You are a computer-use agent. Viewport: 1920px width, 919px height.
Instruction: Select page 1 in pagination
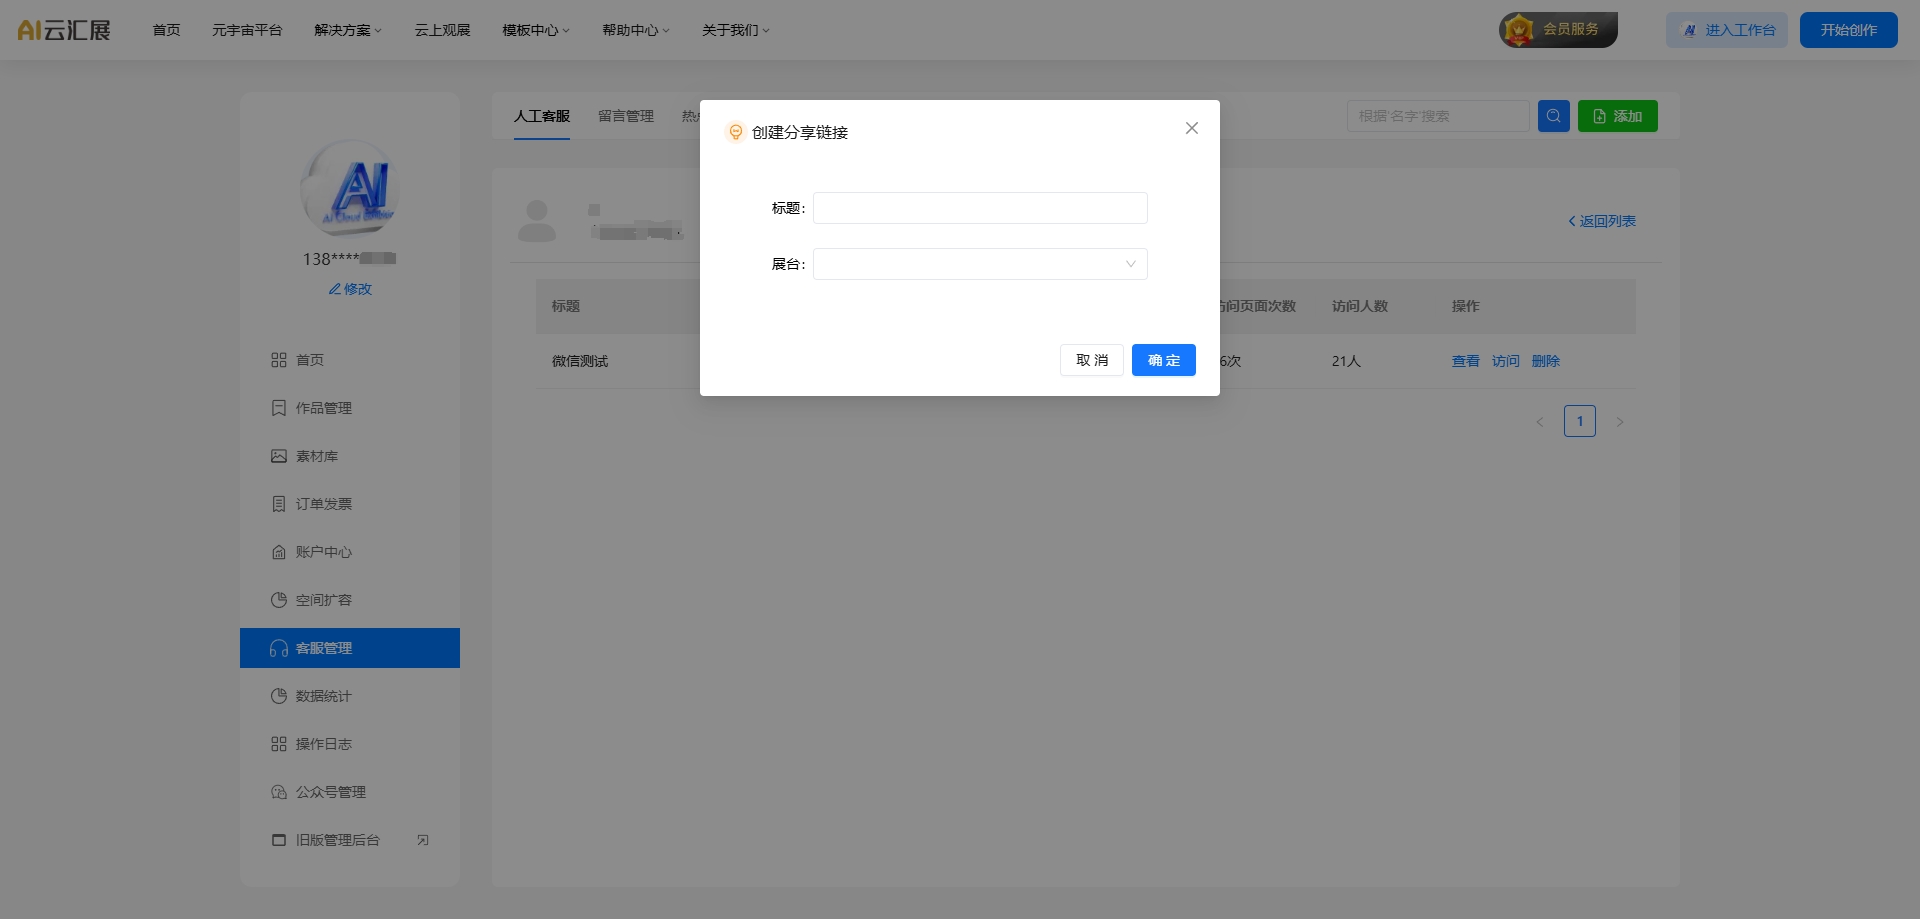[1580, 421]
